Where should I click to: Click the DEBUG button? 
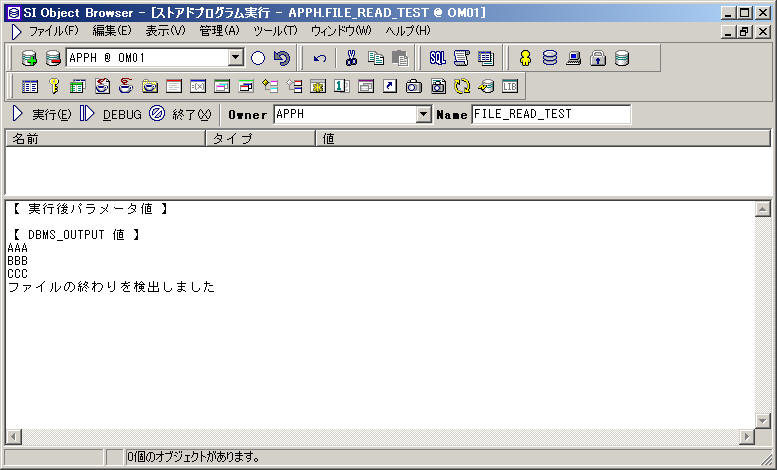coord(111,114)
